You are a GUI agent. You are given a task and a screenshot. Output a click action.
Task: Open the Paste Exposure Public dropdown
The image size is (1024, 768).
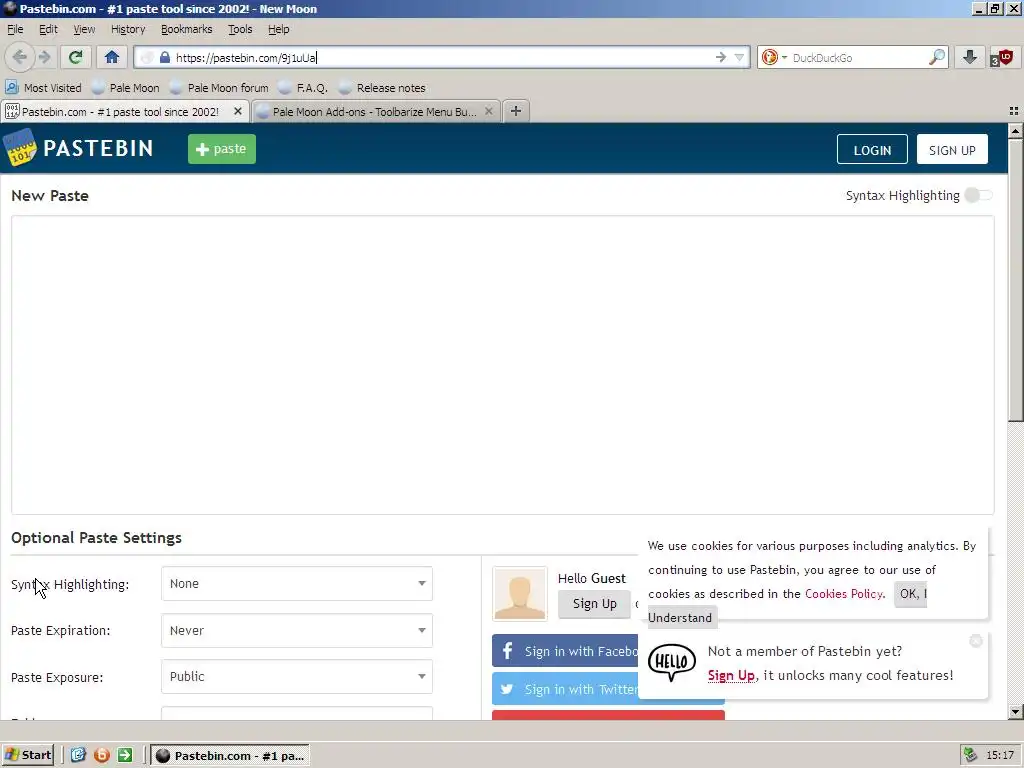(x=297, y=677)
